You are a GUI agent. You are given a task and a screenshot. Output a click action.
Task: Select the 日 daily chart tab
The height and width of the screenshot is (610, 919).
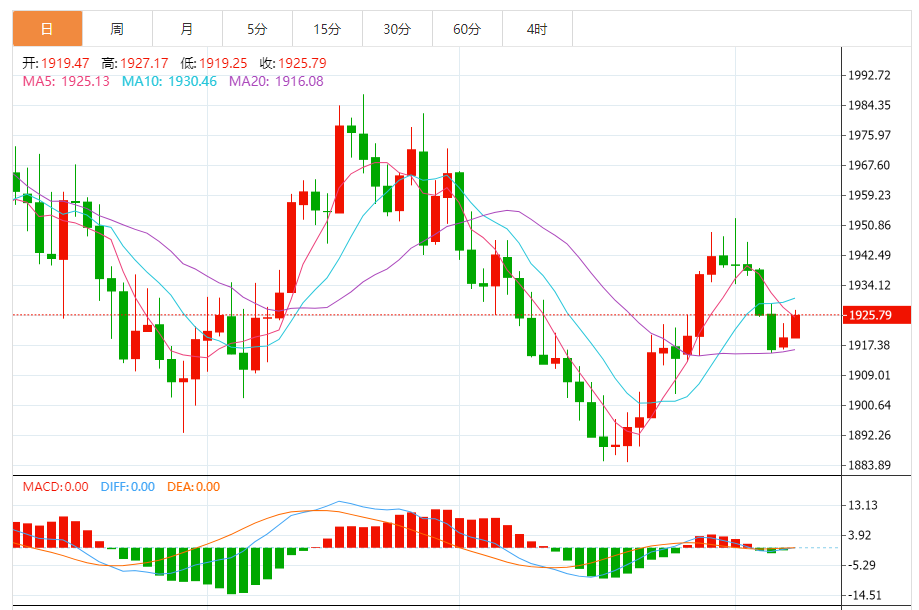47,29
